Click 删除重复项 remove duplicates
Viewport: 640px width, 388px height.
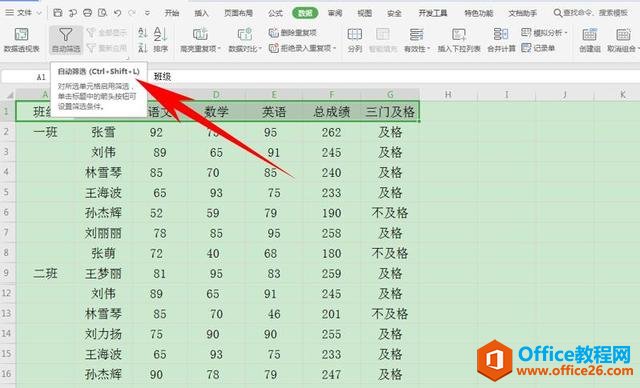293,33
